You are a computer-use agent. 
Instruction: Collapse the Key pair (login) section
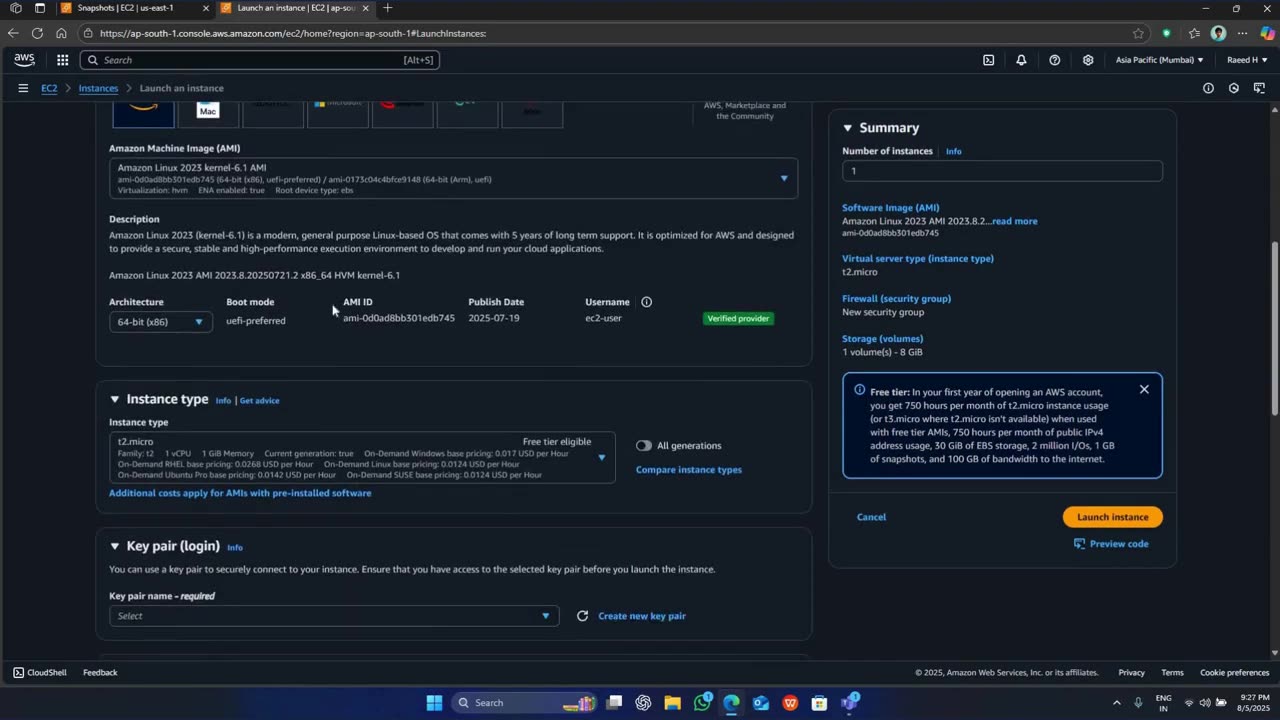[x=115, y=546]
